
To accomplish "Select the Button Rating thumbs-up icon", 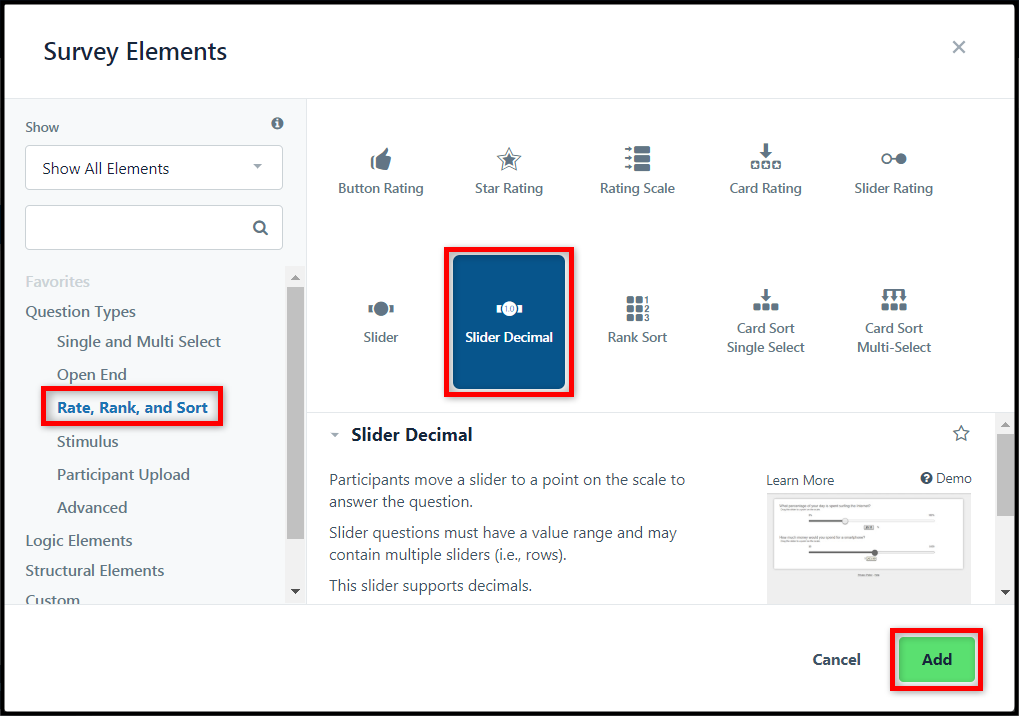I will [x=381, y=159].
